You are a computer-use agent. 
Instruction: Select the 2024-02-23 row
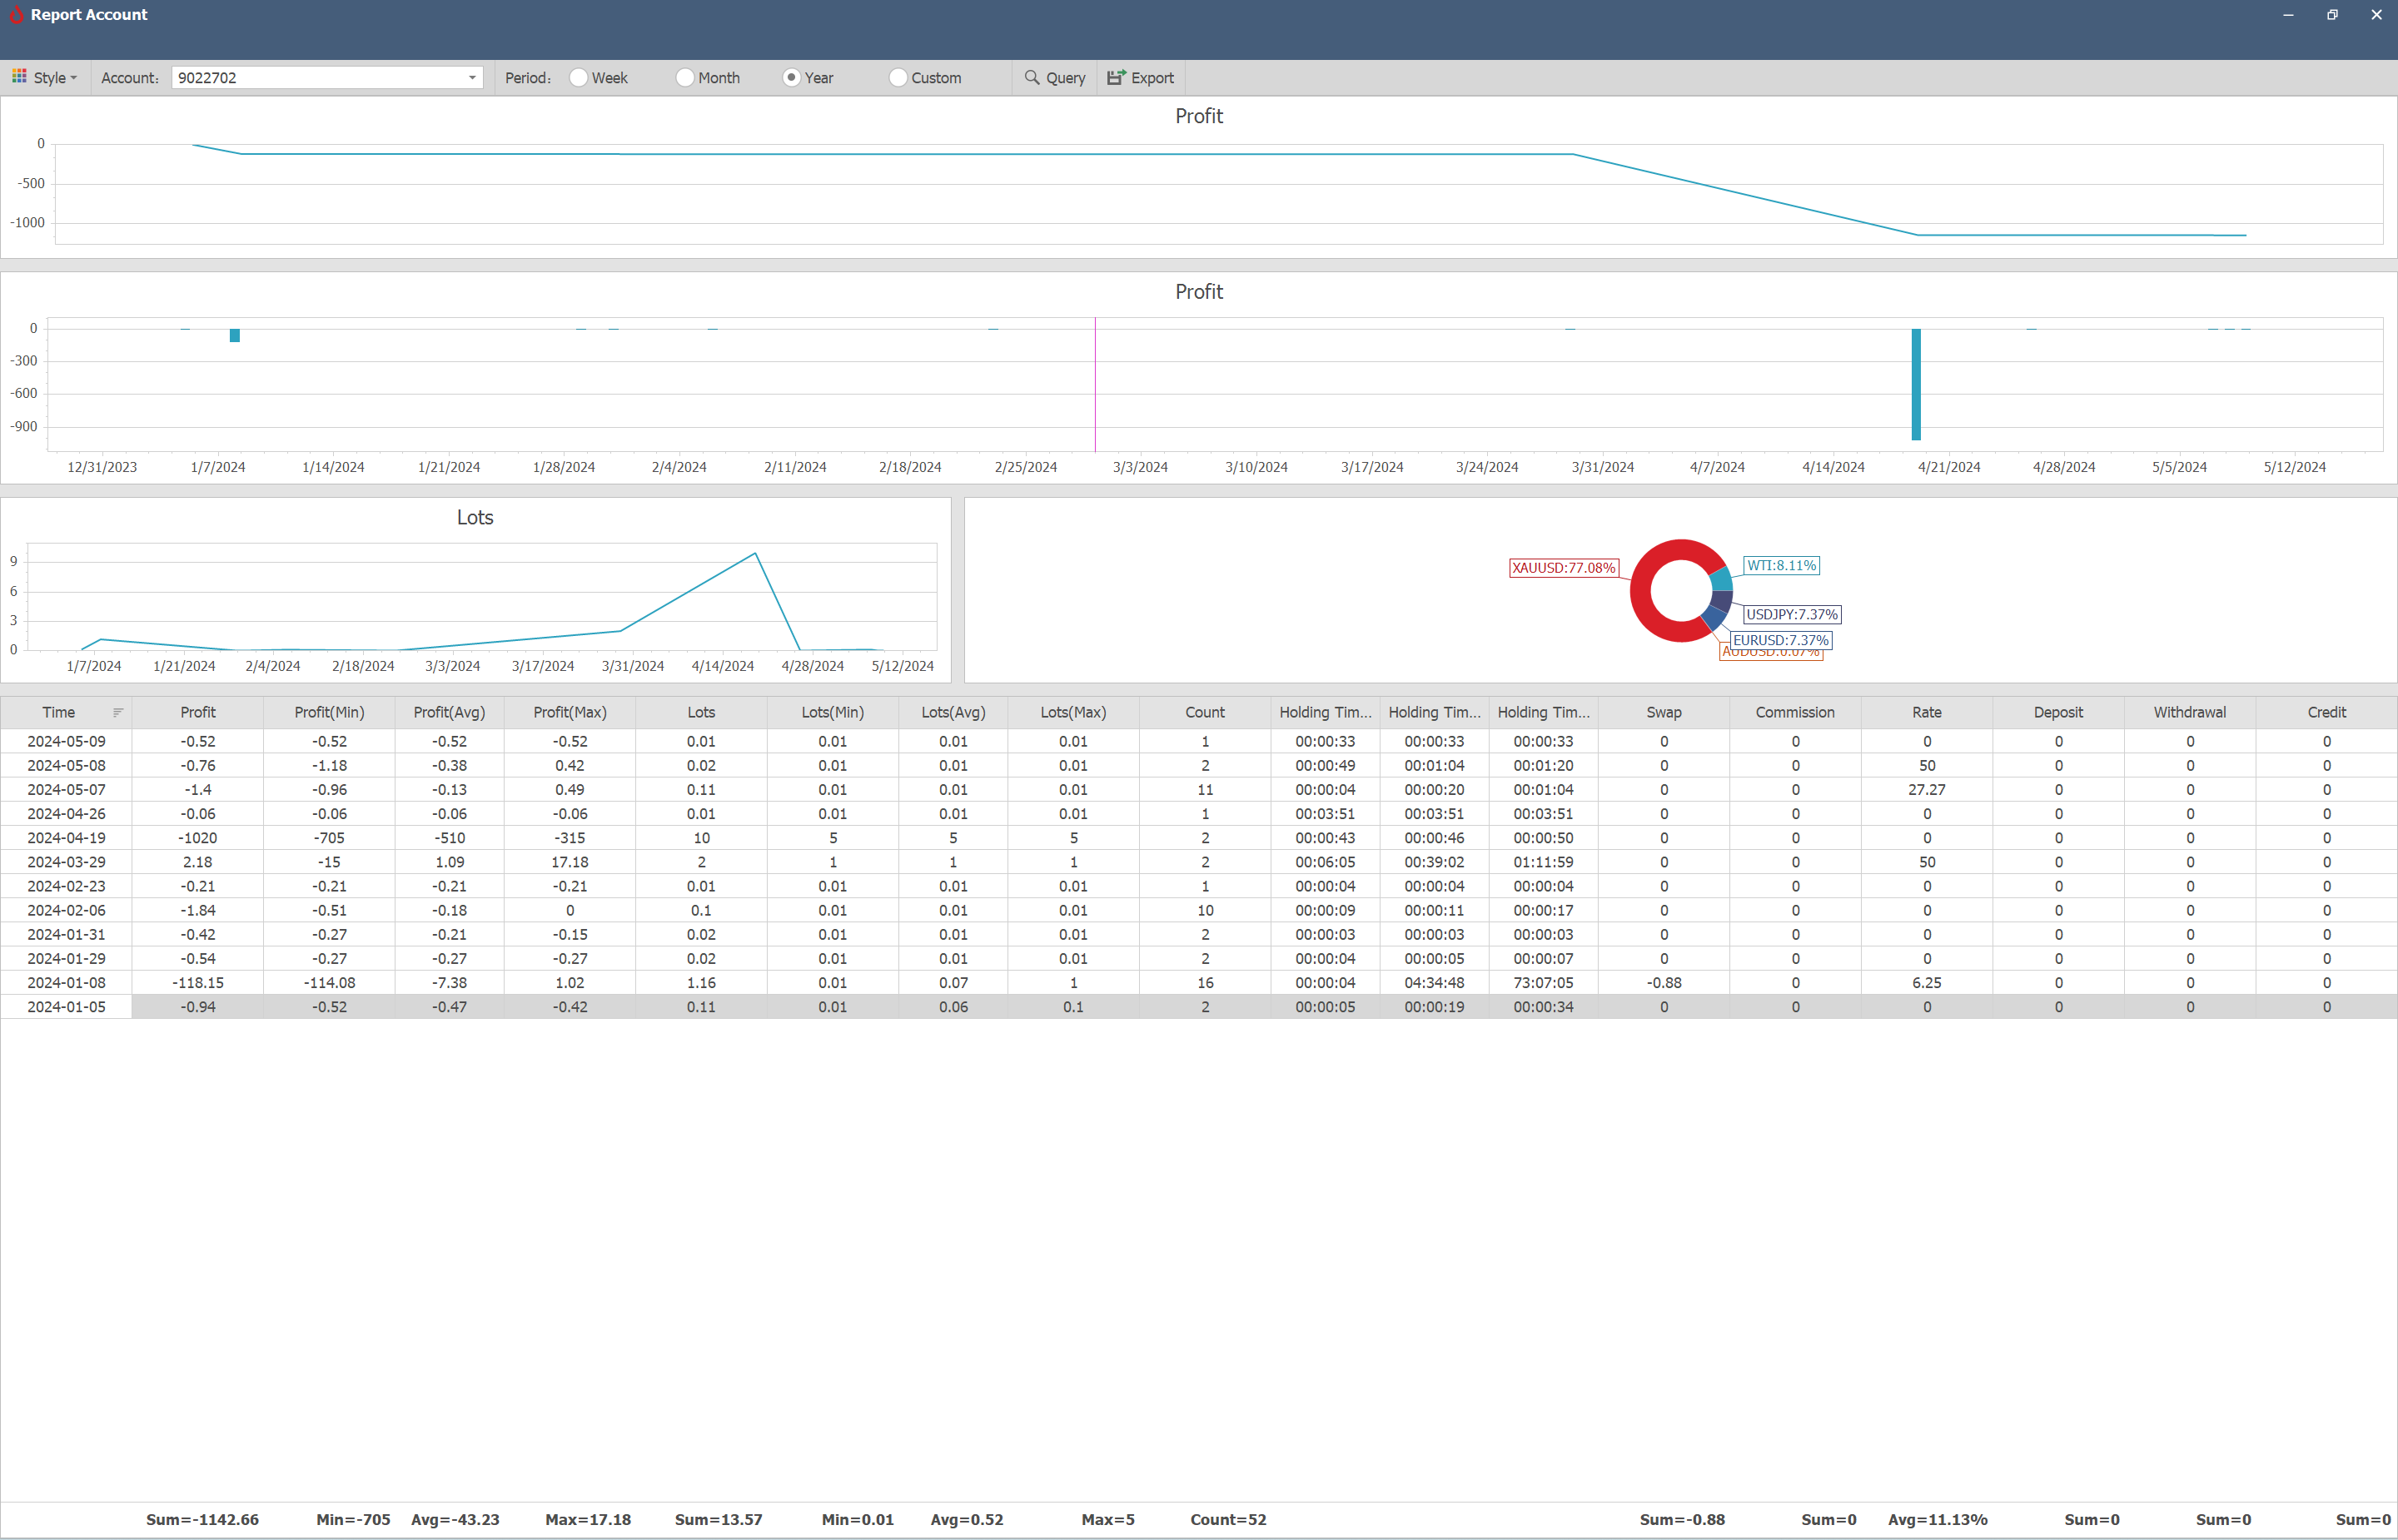pos(1199,886)
